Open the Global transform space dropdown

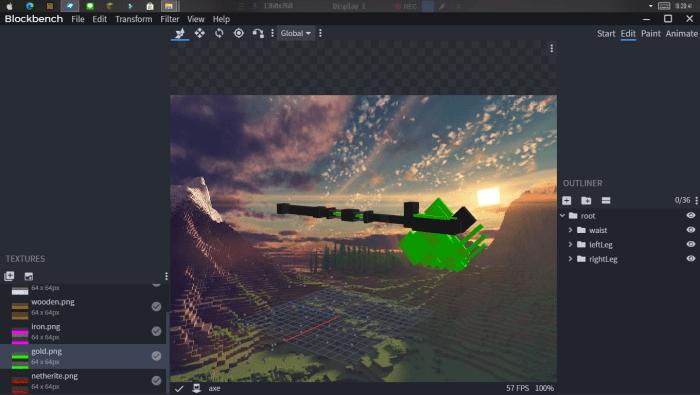coord(296,33)
